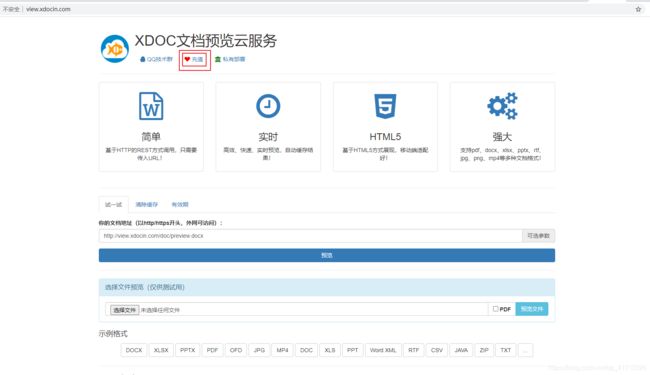This screenshot has height=375, width=650.
Task: Select the ZIP sample format
Action: click(x=484, y=350)
